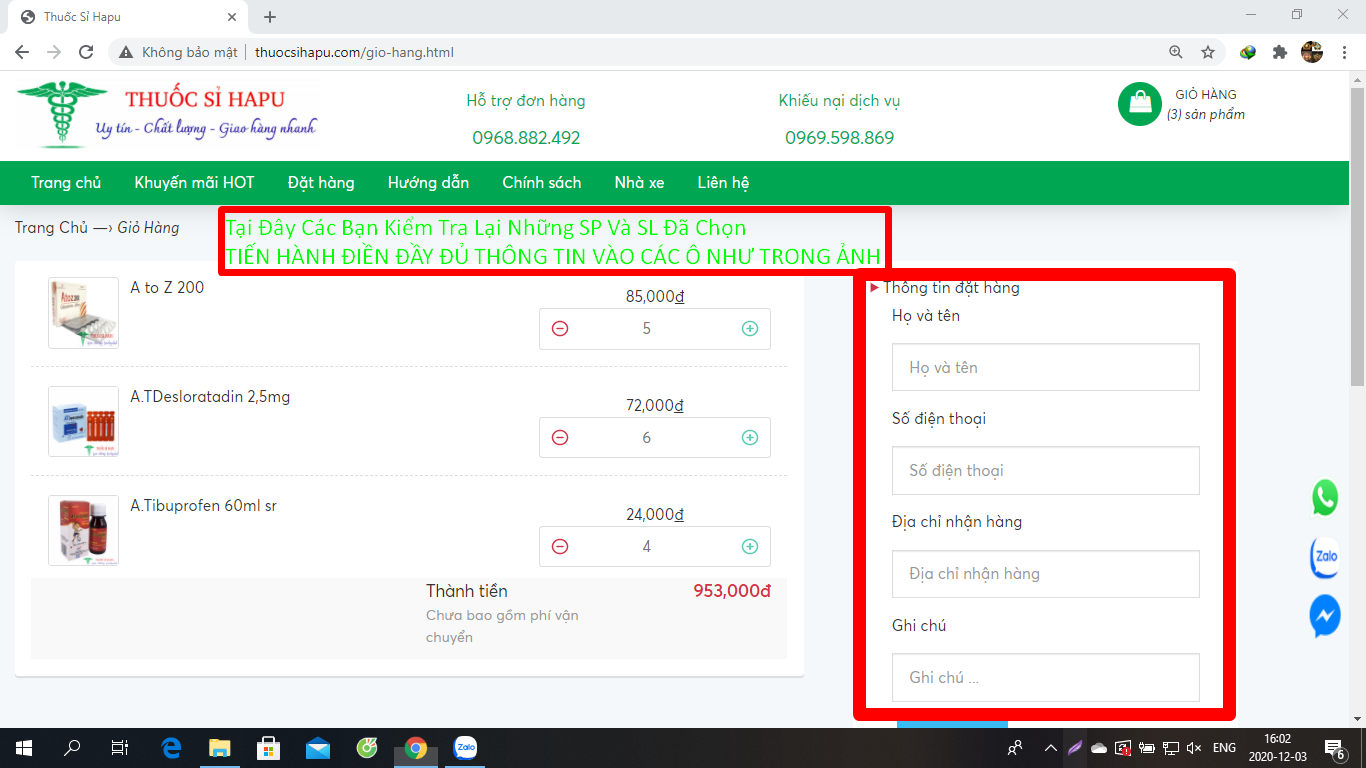Open Chính sách menu item

click(542, 182)
